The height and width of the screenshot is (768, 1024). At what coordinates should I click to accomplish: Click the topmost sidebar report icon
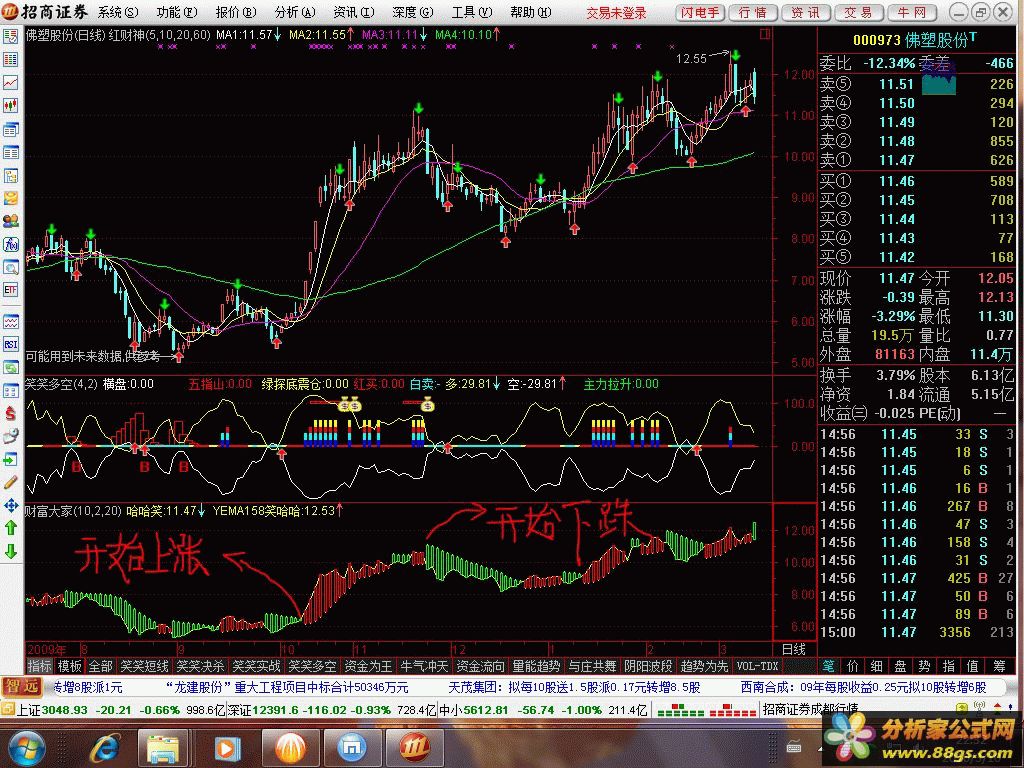tap(10, 37)
